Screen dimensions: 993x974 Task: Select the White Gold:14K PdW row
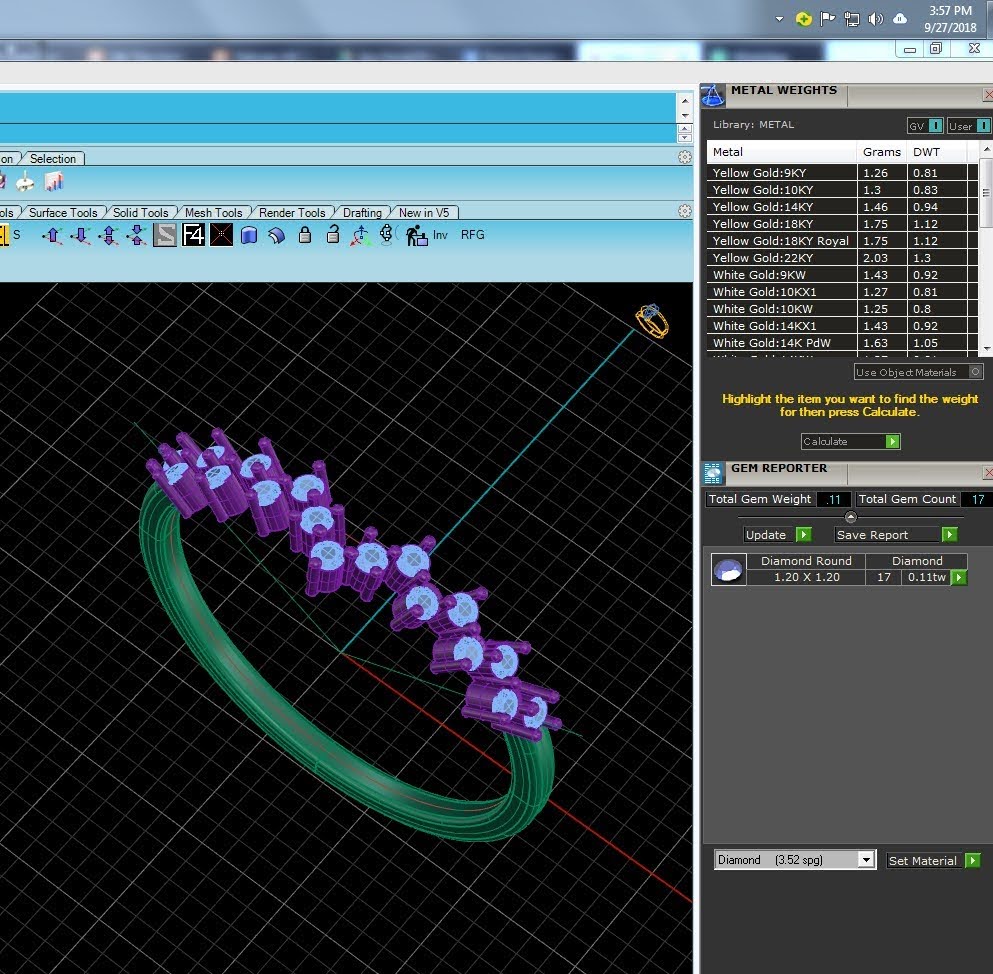pyautogui.click(x=842, y=343)
